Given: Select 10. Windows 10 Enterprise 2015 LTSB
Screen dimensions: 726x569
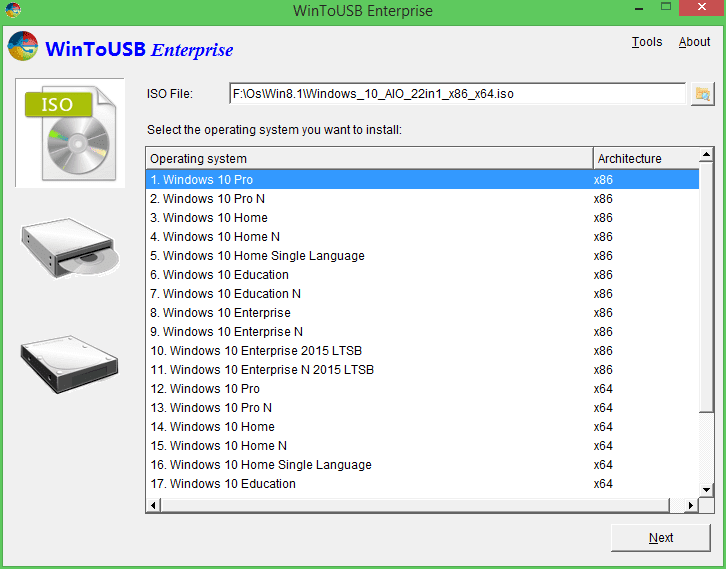Looking at the screenshot, I should (x=422, y=350).
